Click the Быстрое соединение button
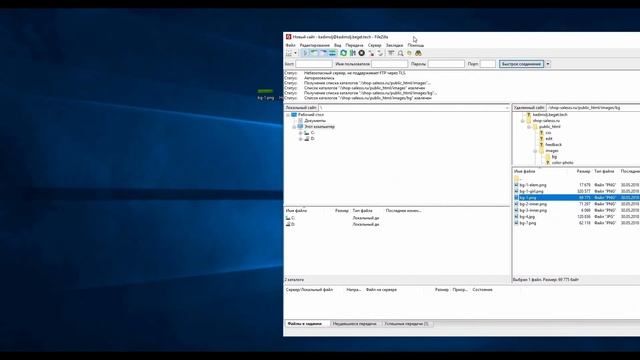The image size is (640, 360). (x=521, y=64)
